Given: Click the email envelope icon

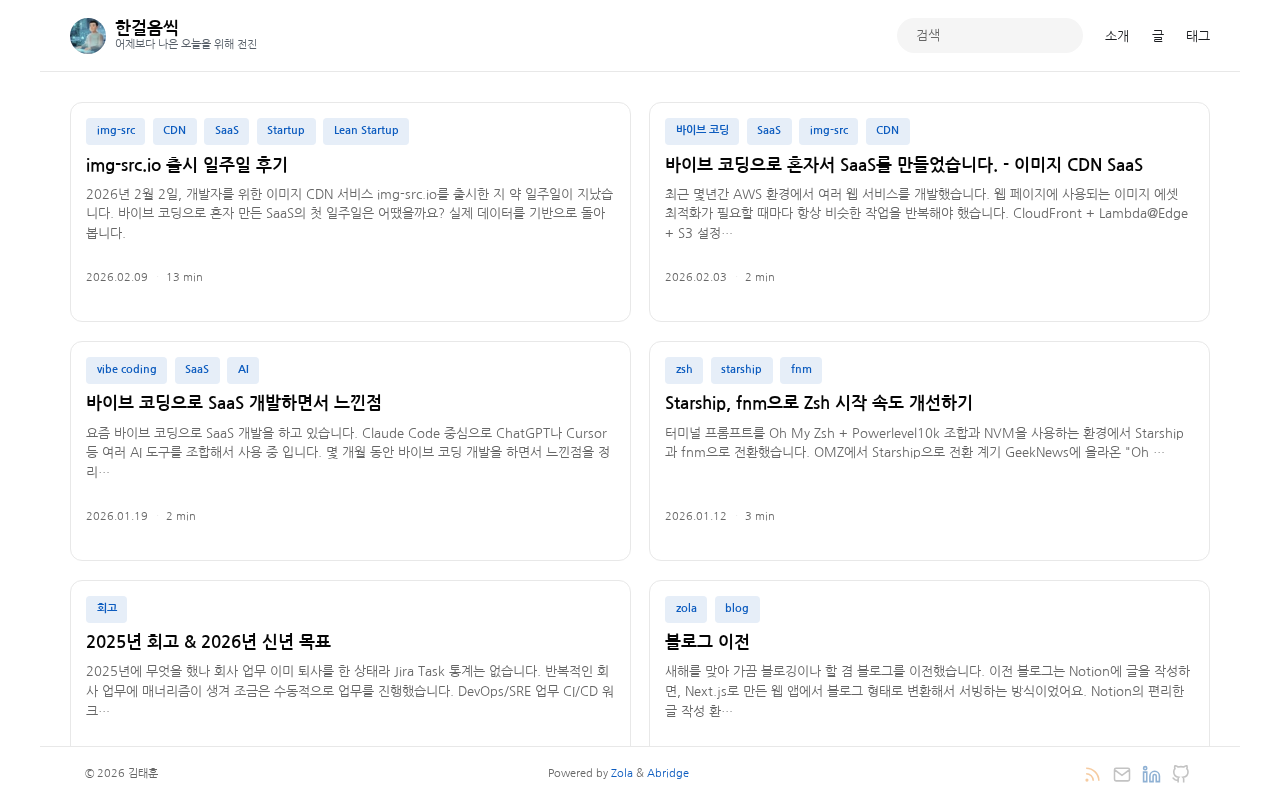Looking at the screenshot, I should point(1122,774).
